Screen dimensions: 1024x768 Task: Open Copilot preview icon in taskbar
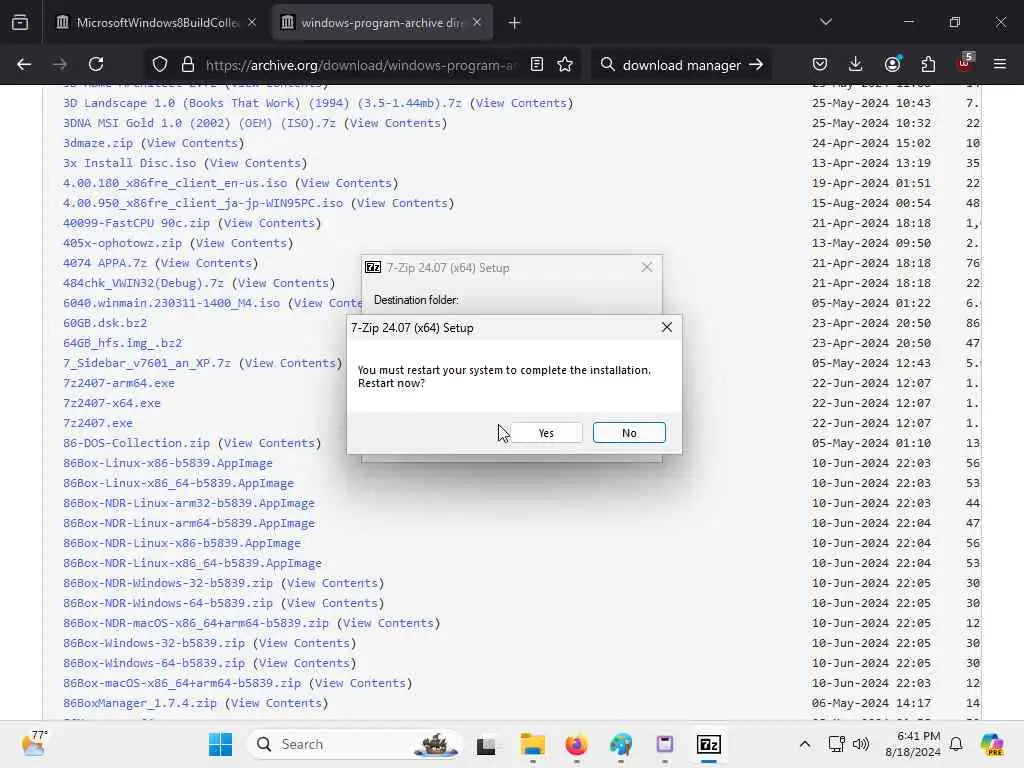point(991,744)
